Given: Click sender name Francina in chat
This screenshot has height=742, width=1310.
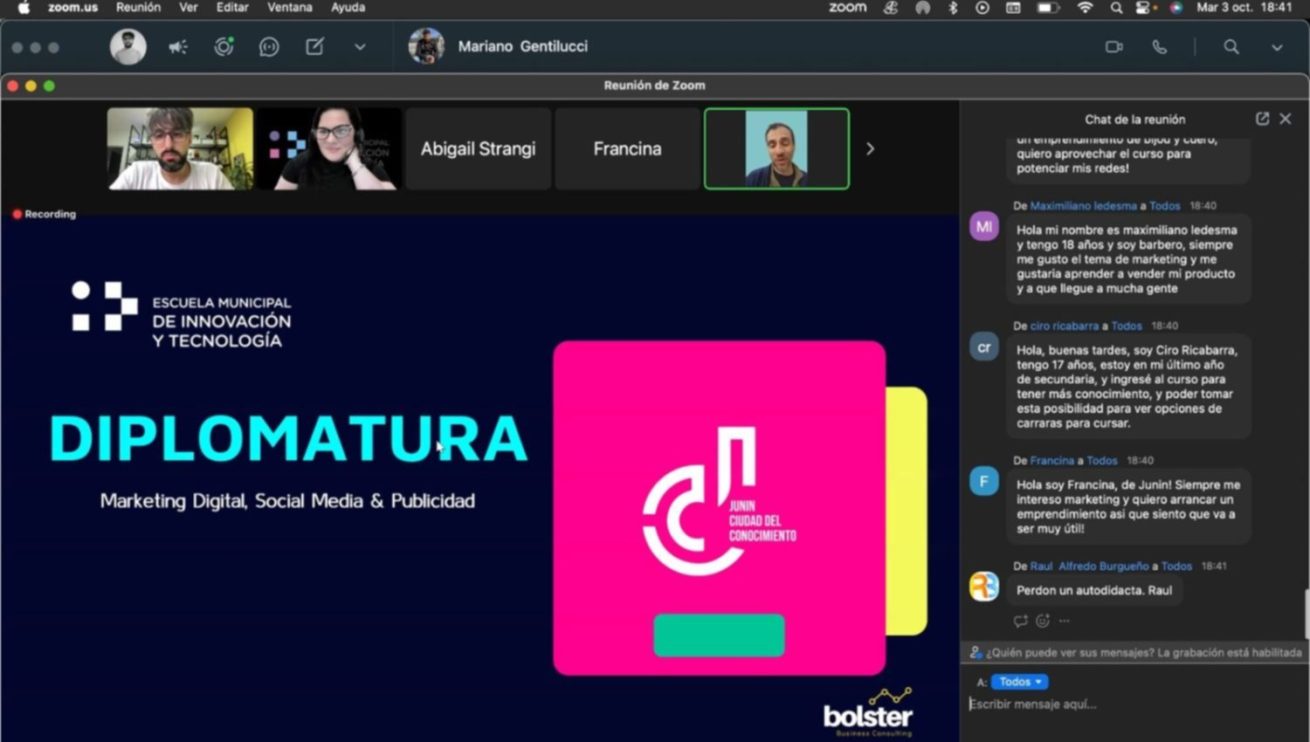Looking at the screenshot, I should click(1052, 461).
